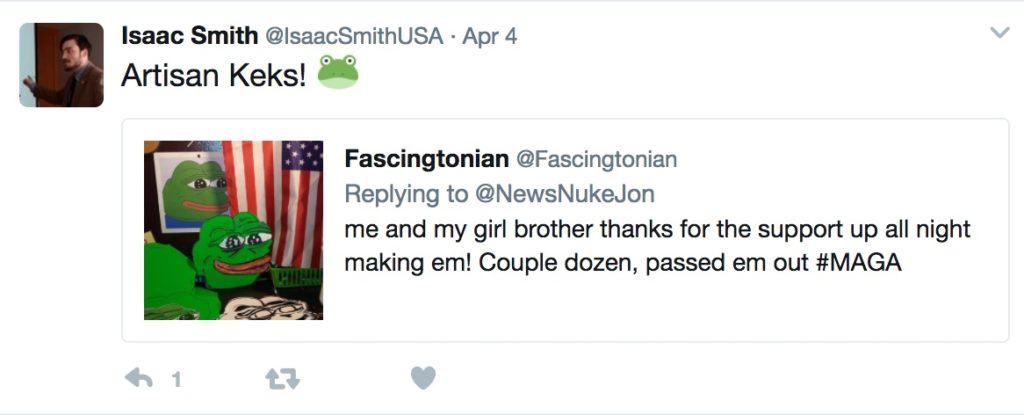Click the reply count number 1
This screenshot has width=1024, height=415.
[x=176, y=379]
